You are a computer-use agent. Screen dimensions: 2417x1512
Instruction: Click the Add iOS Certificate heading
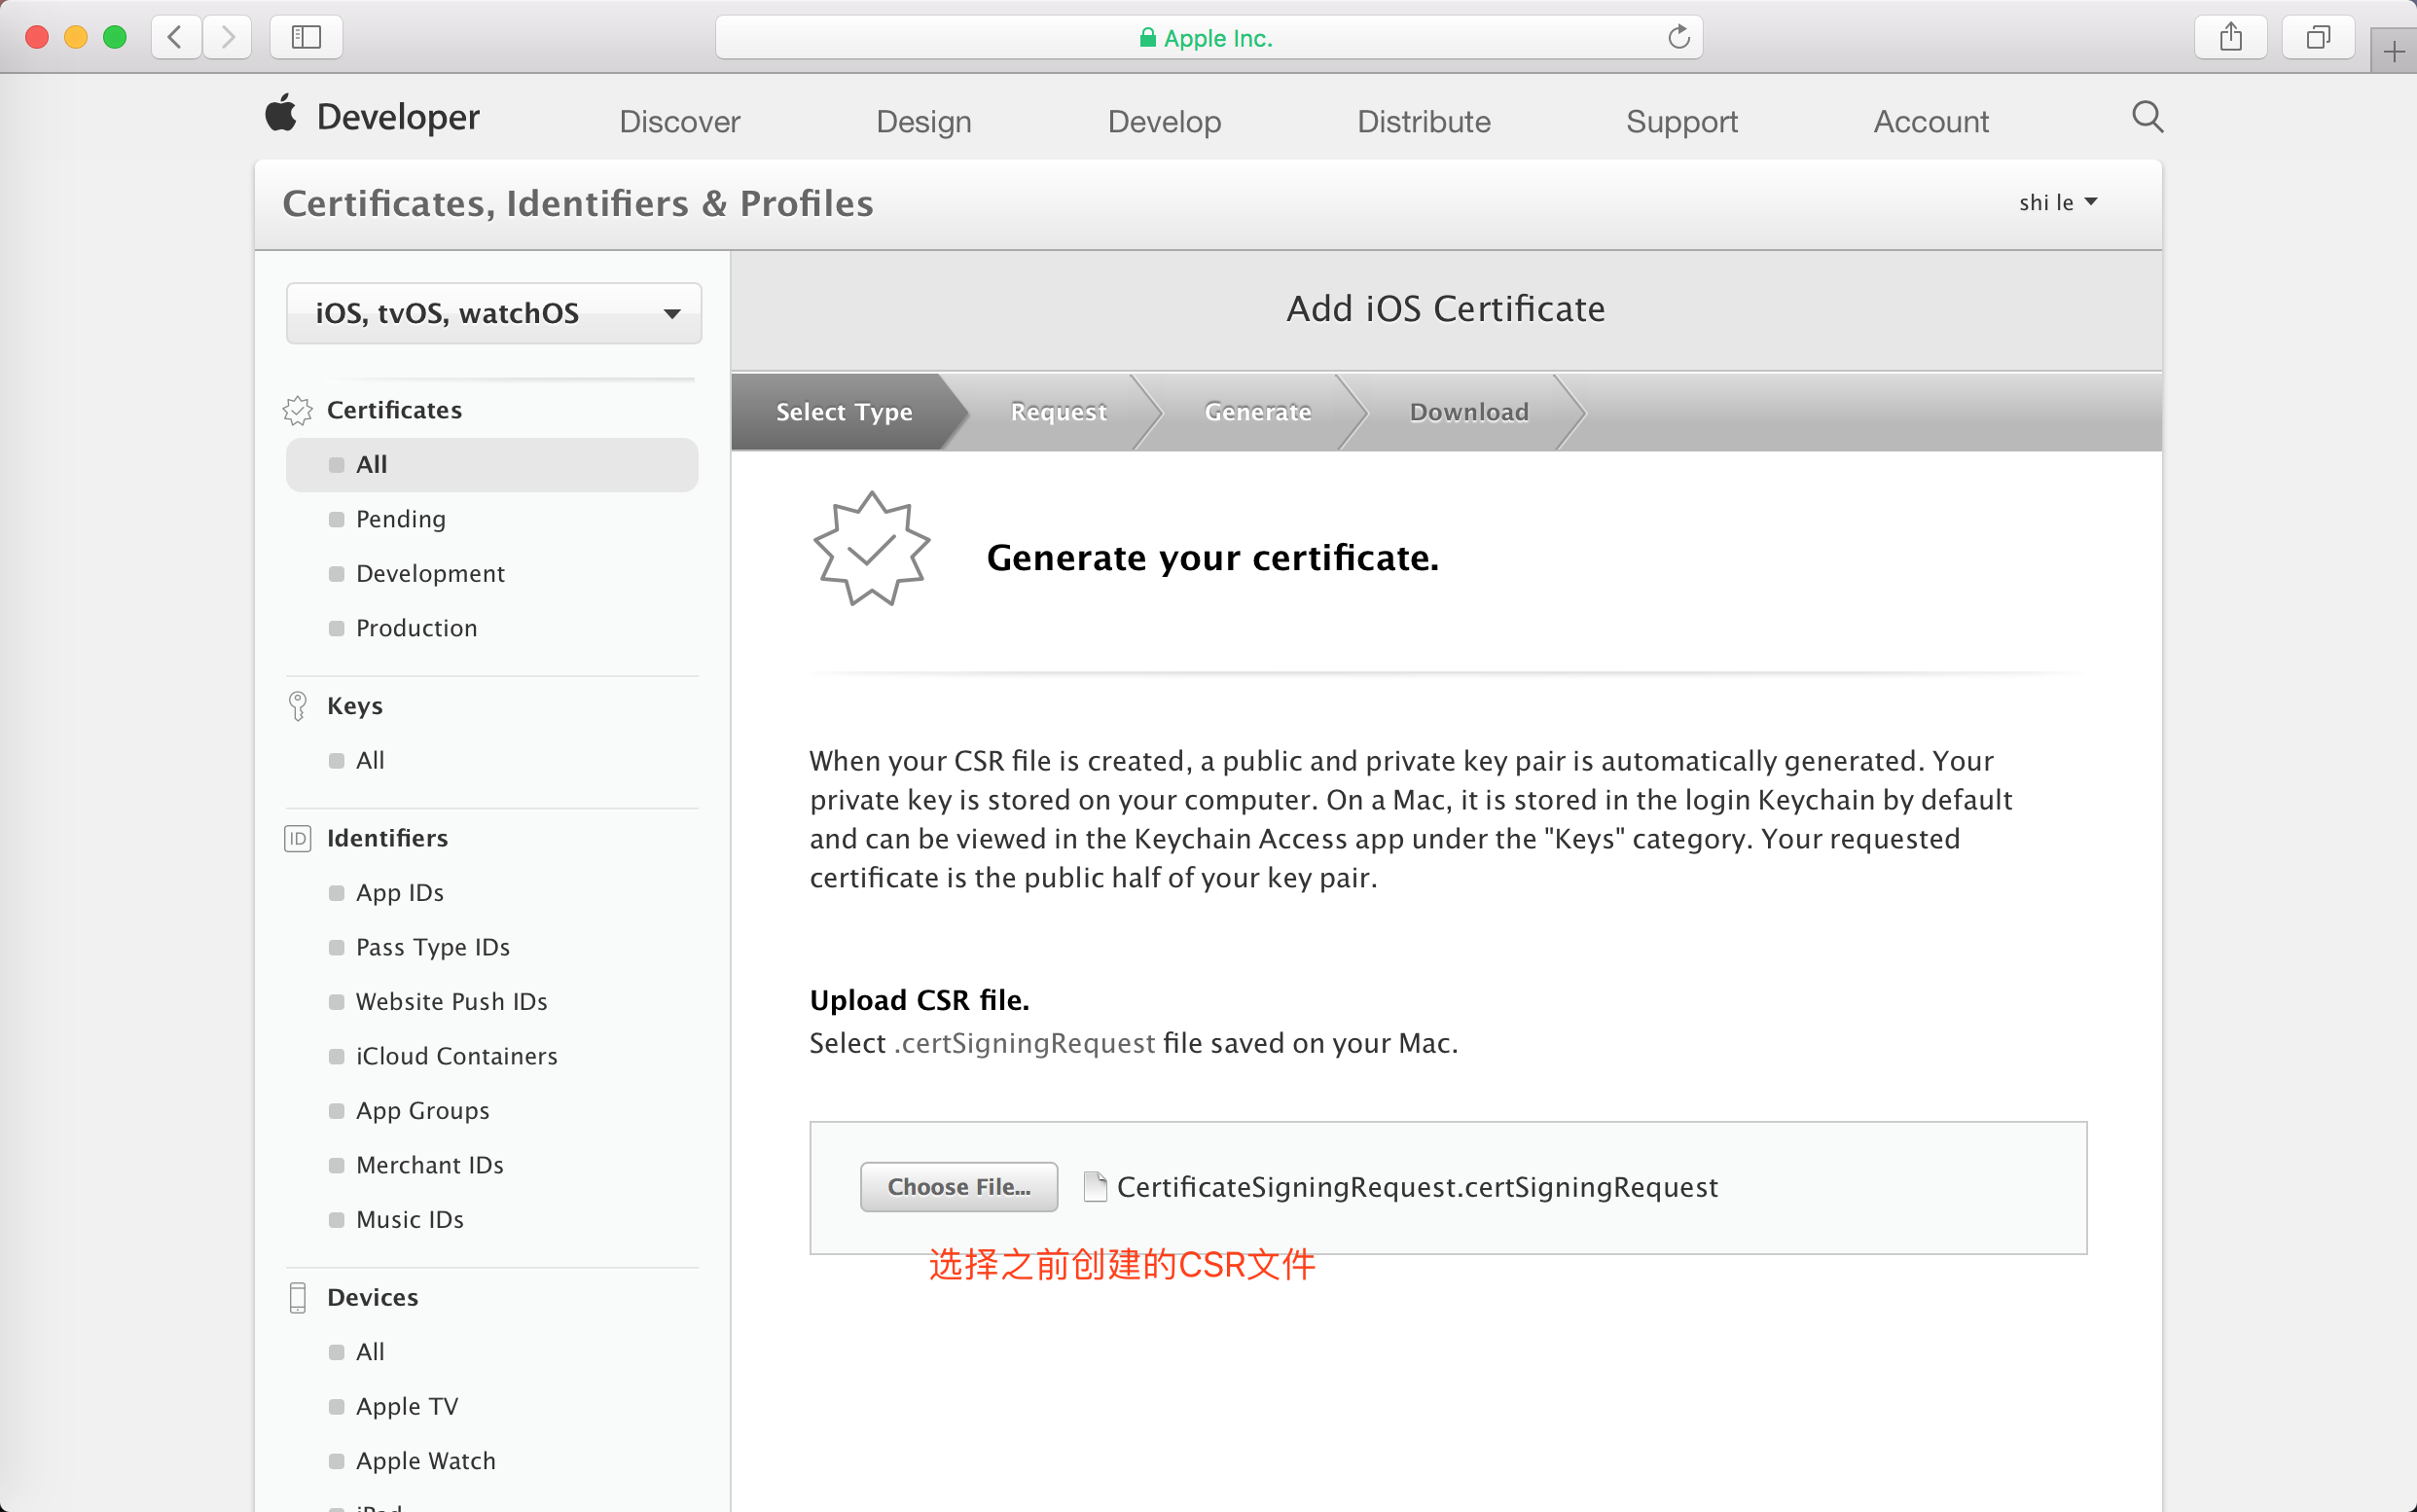[1446, 309]
